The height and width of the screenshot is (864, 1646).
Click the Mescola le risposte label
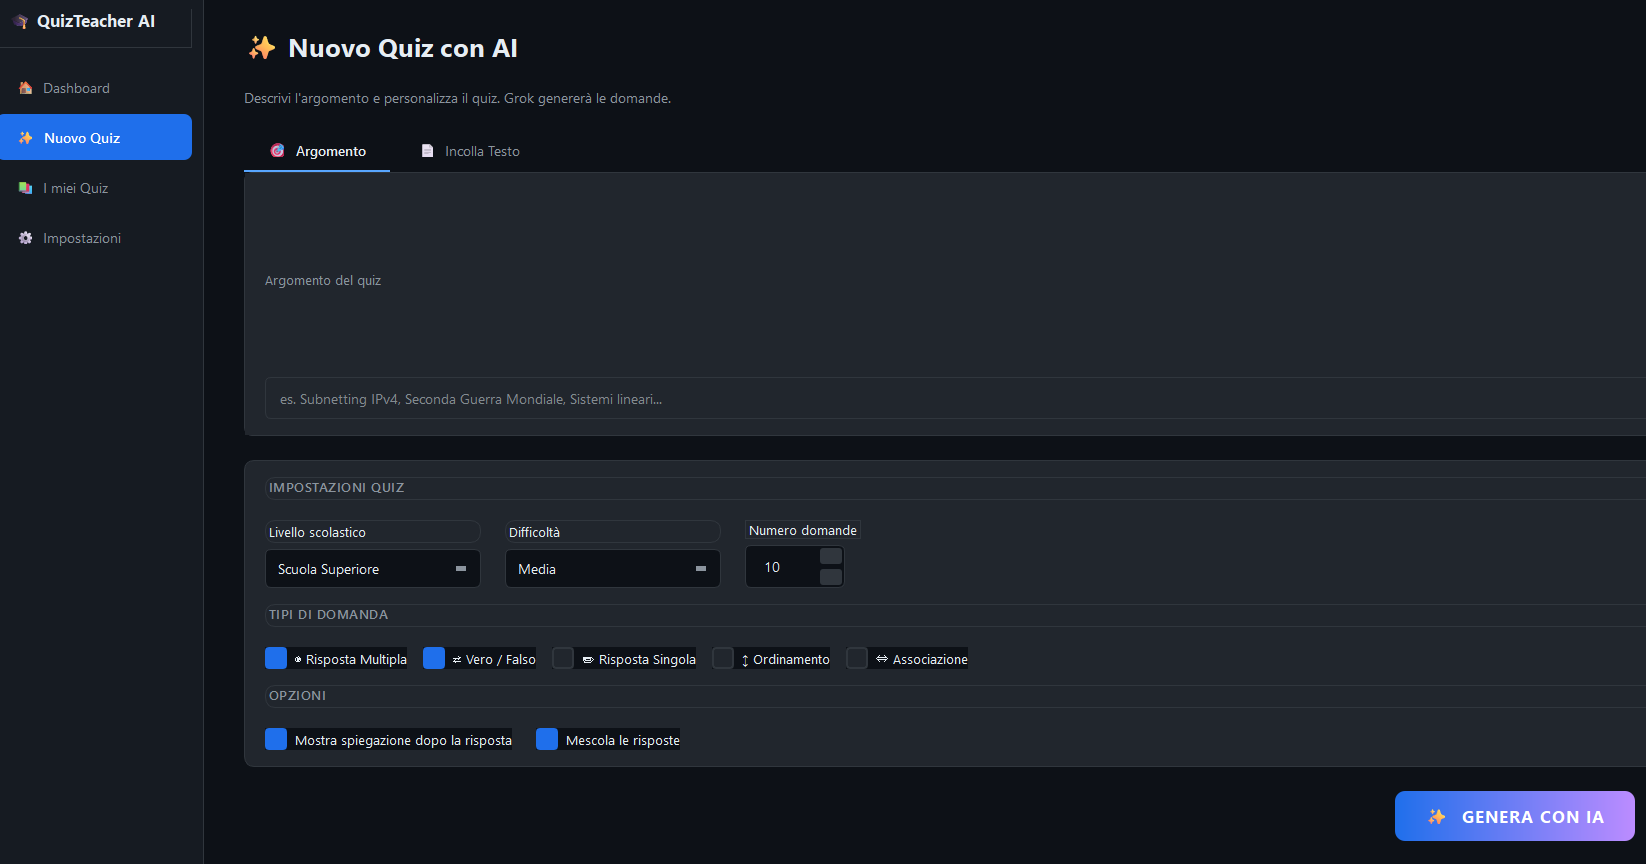pos(623,740)
